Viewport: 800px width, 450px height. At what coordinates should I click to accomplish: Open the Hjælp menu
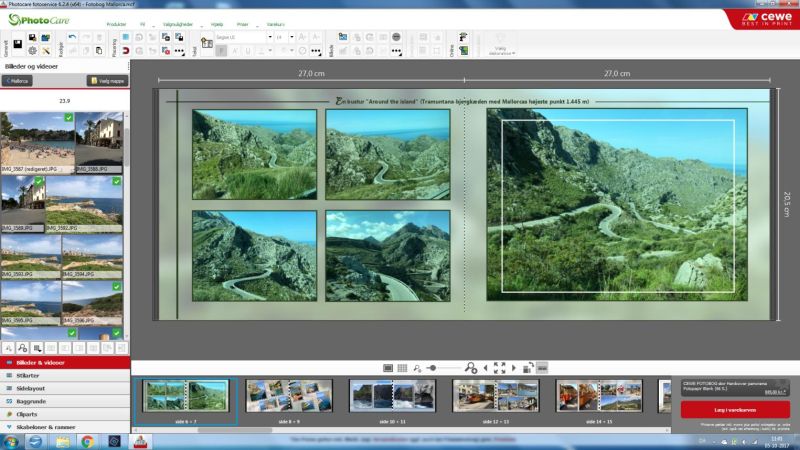[216, 21]
